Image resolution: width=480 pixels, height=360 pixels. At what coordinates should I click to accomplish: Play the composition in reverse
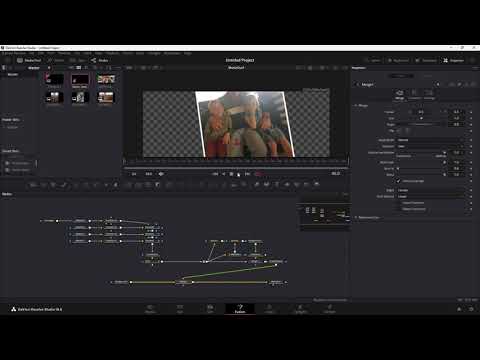tap(224, 174)
